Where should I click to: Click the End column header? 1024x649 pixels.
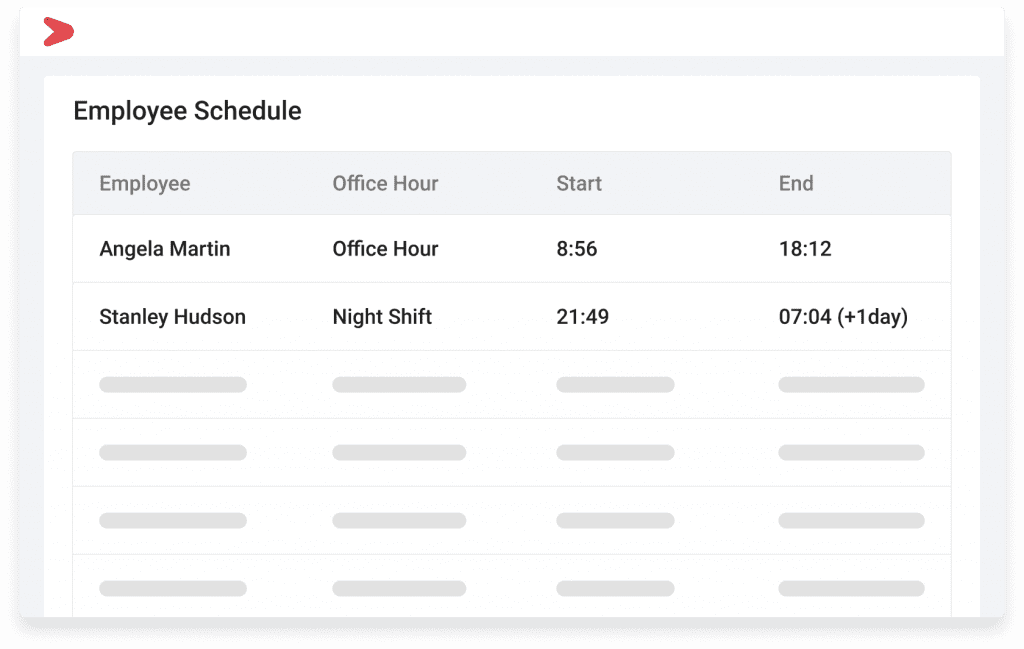[796, 183]
